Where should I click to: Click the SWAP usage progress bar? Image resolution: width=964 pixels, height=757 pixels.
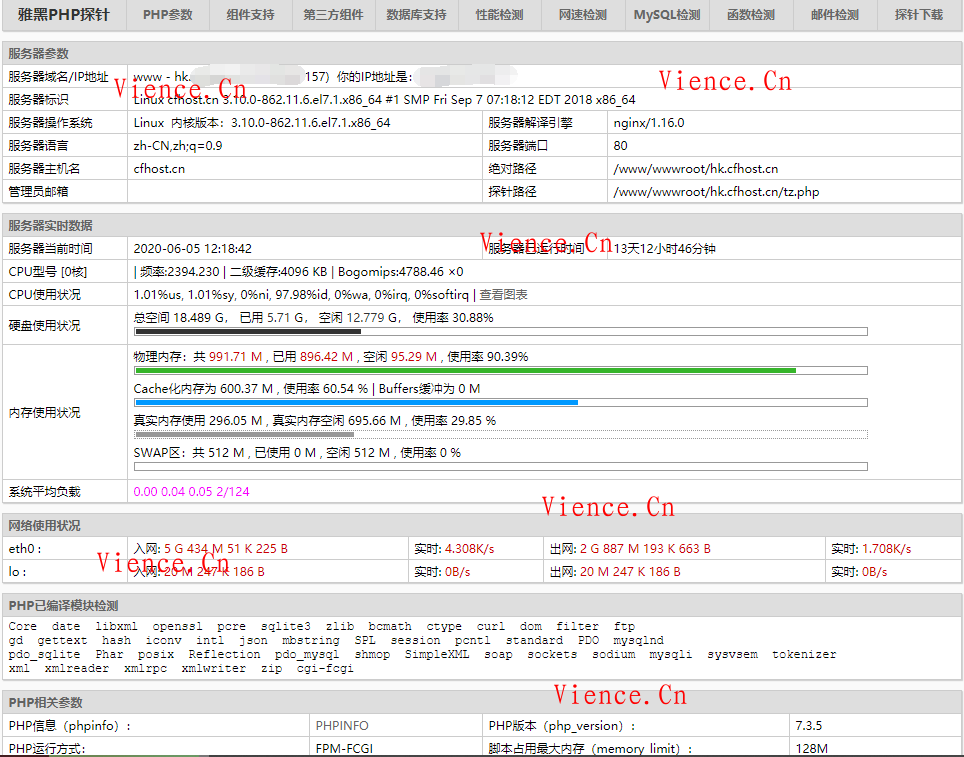coord(500,466)
